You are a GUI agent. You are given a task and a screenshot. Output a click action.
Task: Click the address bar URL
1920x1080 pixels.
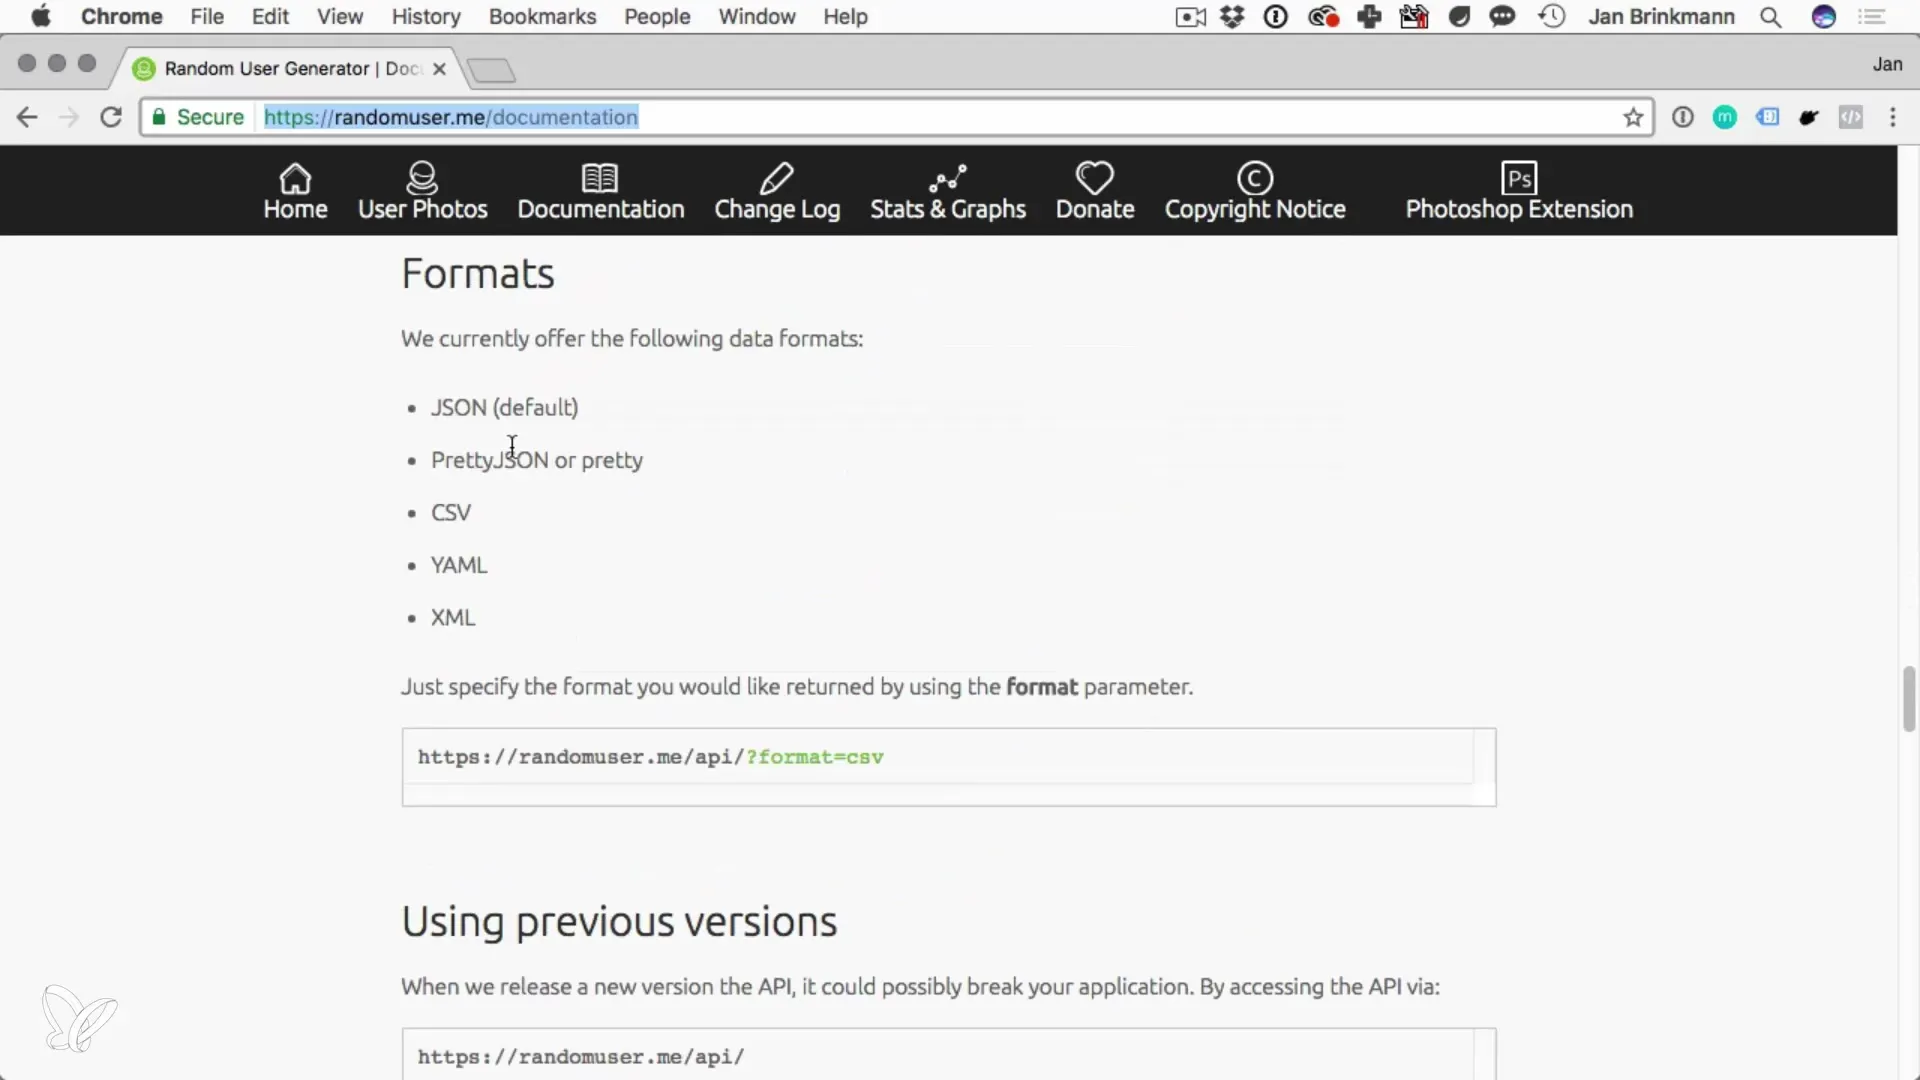pyautogui.click(x=451, y=117)
